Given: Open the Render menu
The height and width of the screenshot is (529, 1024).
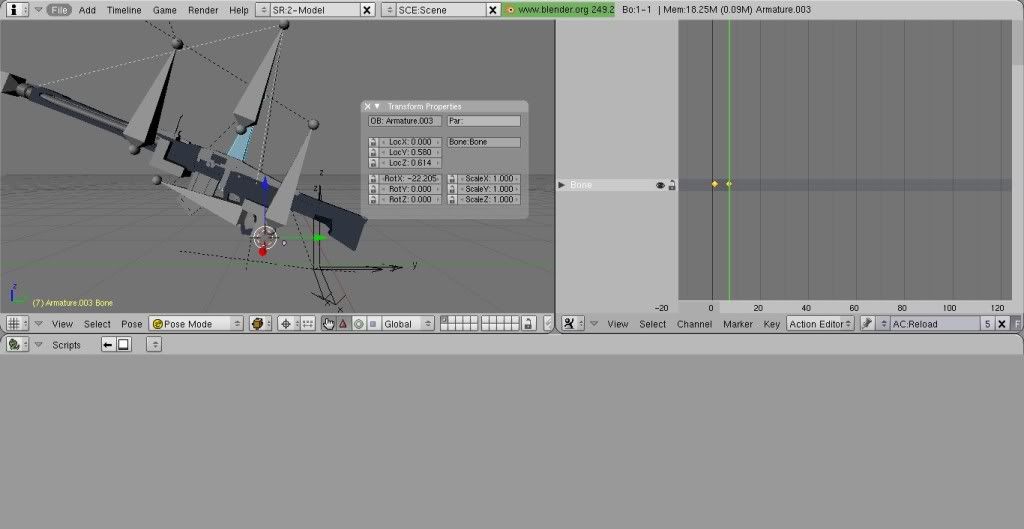Looking at the screenshot, I should click(203, 10).
